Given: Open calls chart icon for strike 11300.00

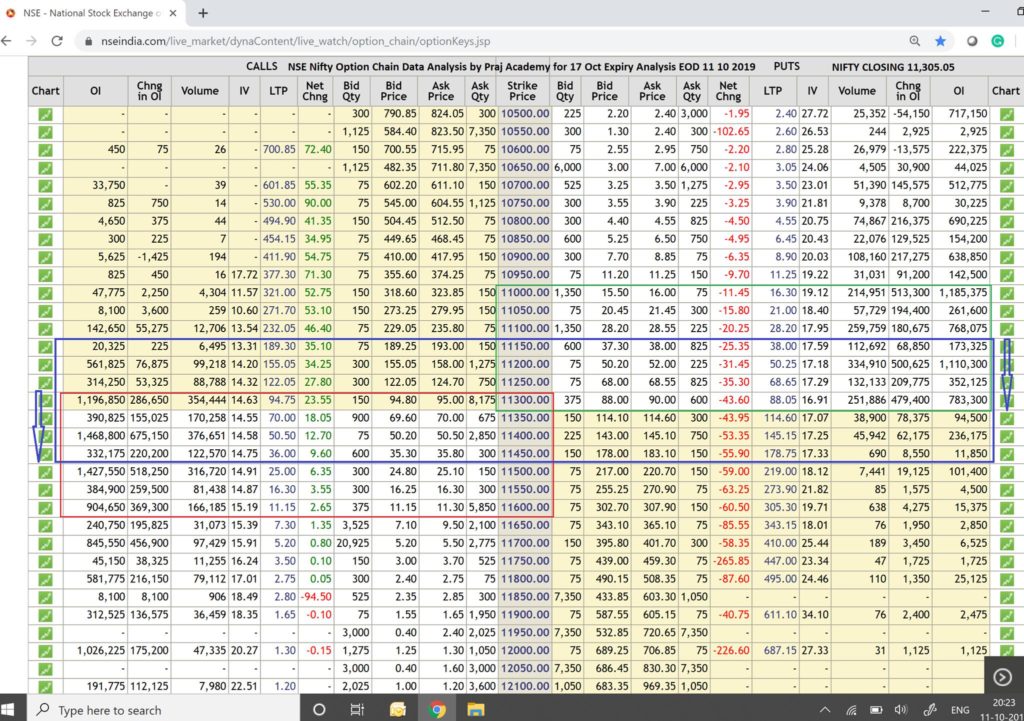Looking at the screenshot, I should (x=45, y=400).
